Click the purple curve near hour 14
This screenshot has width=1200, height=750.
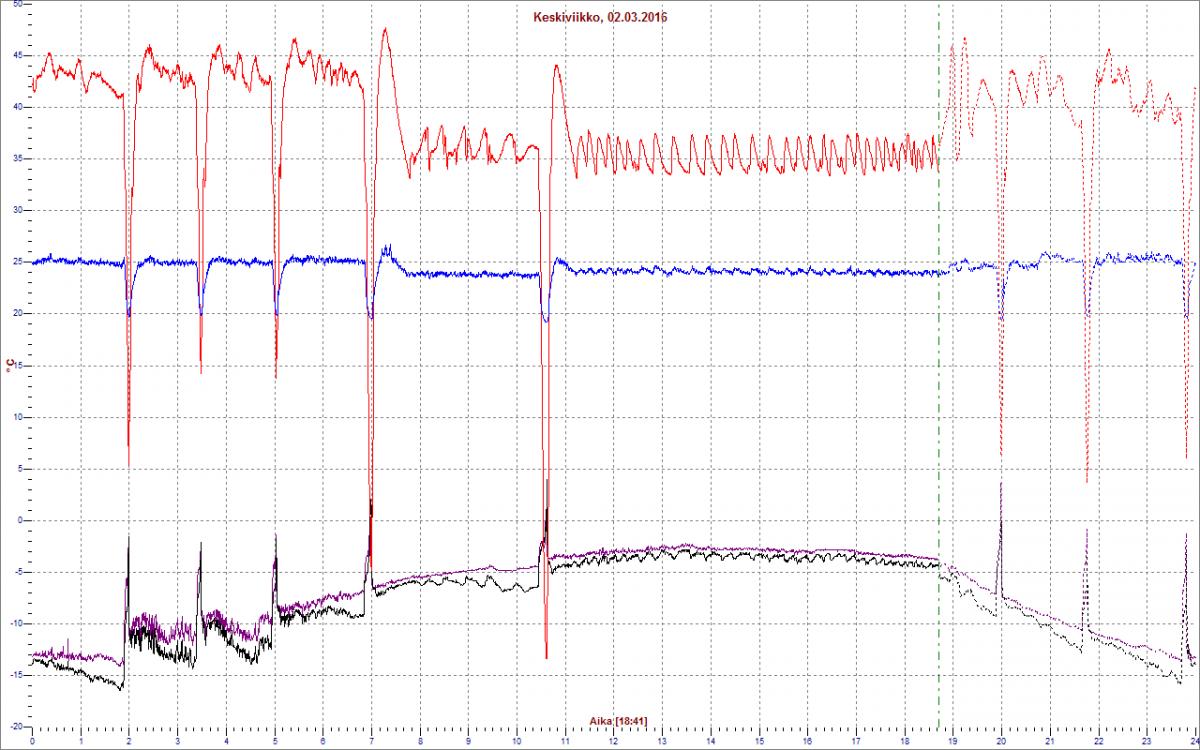coord(711,548)
